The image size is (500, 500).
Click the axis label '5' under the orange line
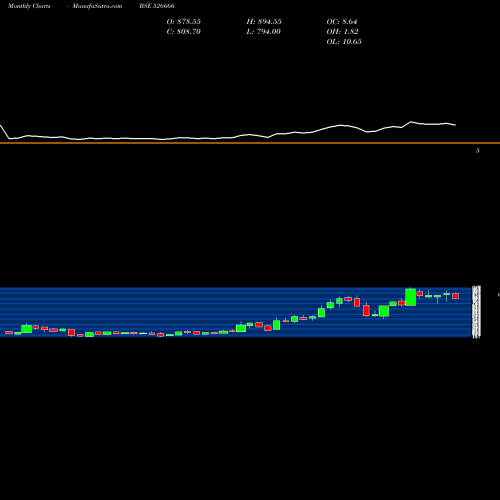478,151
